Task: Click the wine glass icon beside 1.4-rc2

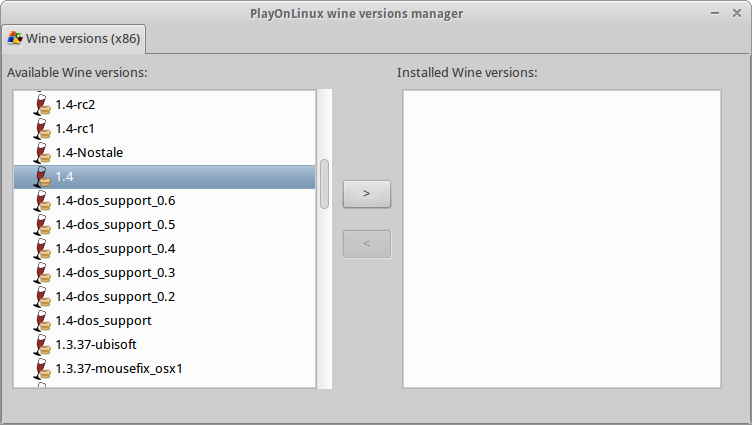Action: point(42,105)
